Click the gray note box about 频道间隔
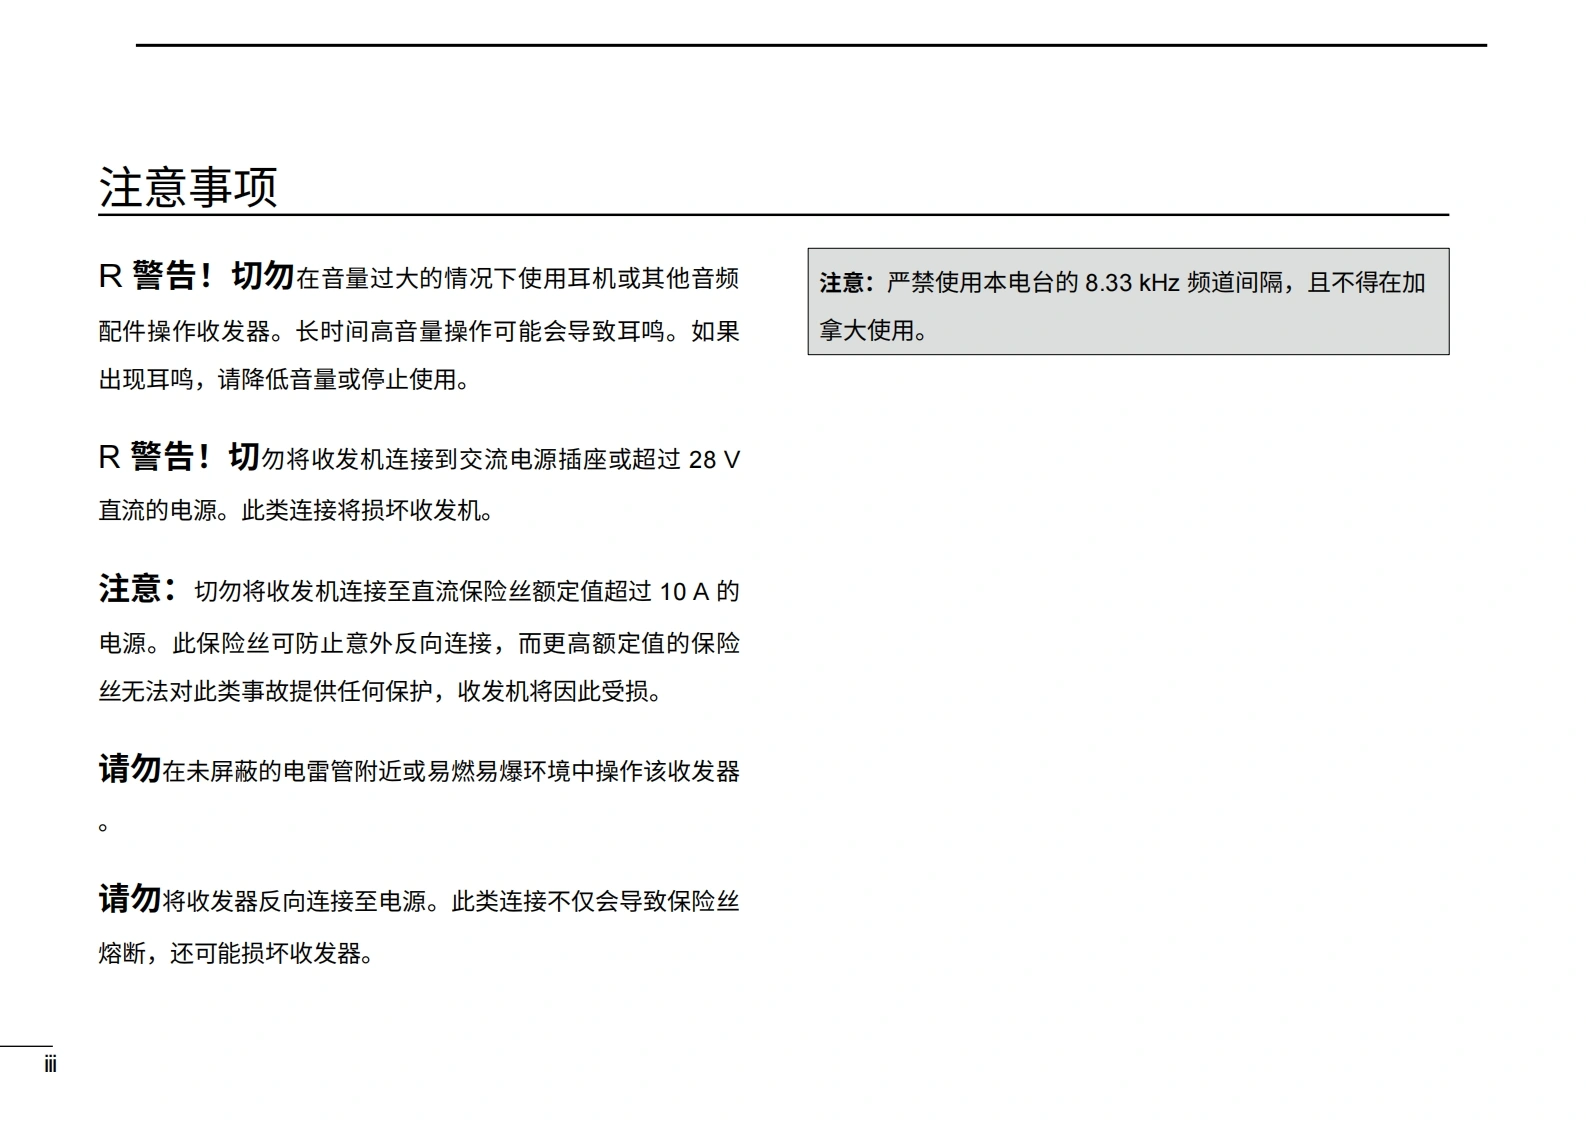This screenshot has height=1122, width=1586. [1127, 302]
